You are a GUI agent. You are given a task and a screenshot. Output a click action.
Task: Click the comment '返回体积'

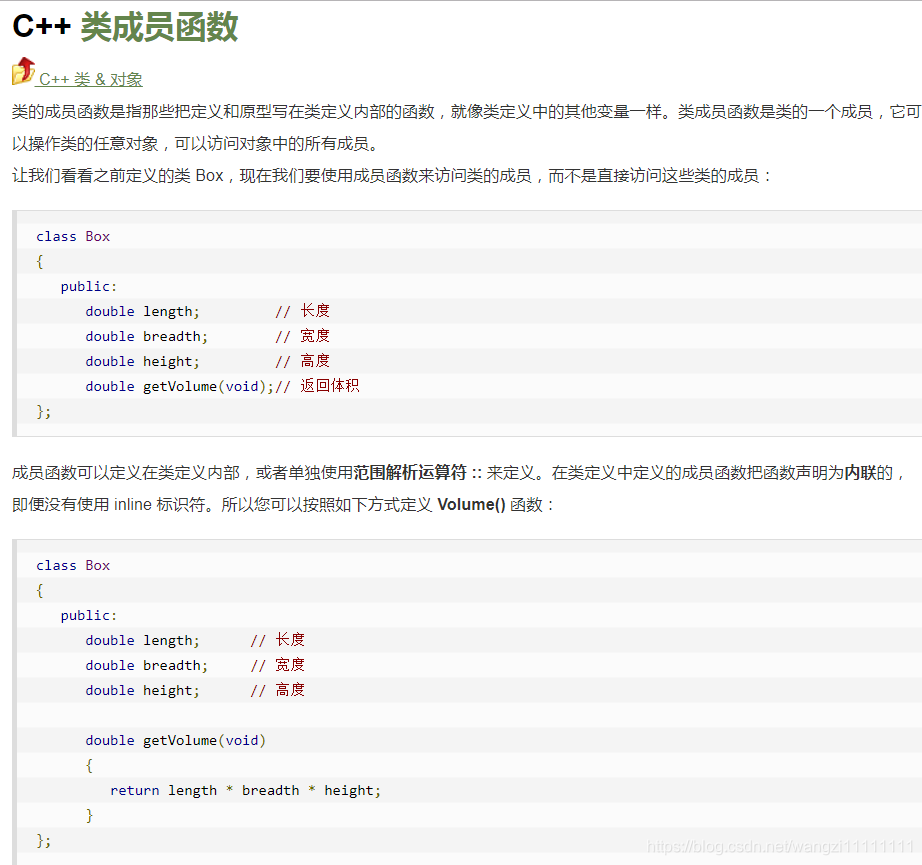pyautogui.click(x=330, y=386)
